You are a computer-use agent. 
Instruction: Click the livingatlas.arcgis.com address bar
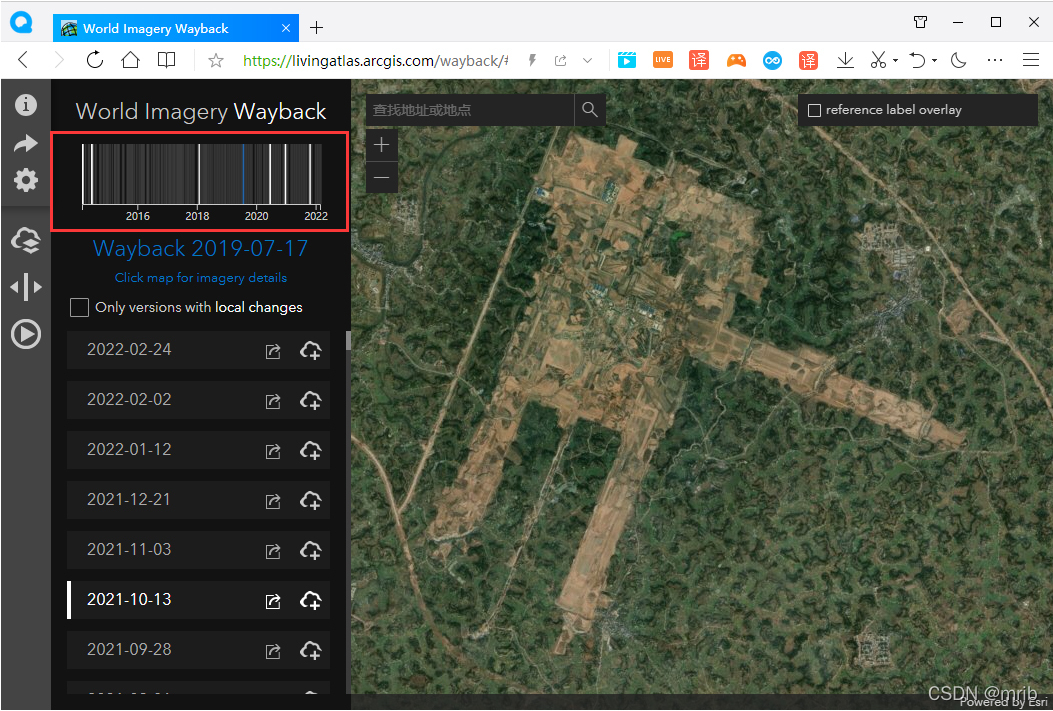pos(375,61)
